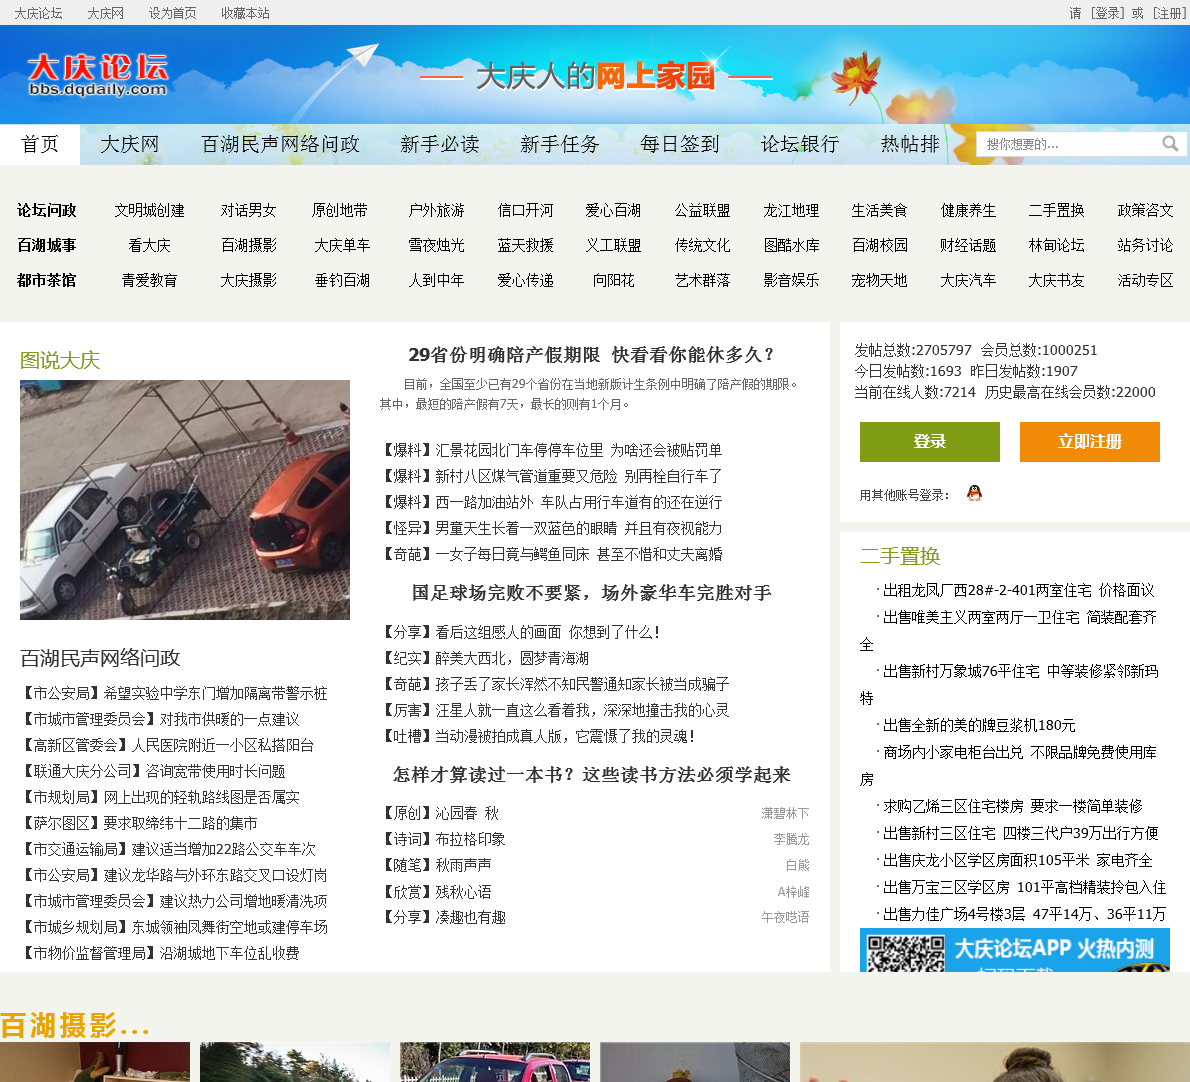The width and height of the screenshot is (1190, 1082).
Task: Open the 活动专区 board
Action: (1145, 280)
